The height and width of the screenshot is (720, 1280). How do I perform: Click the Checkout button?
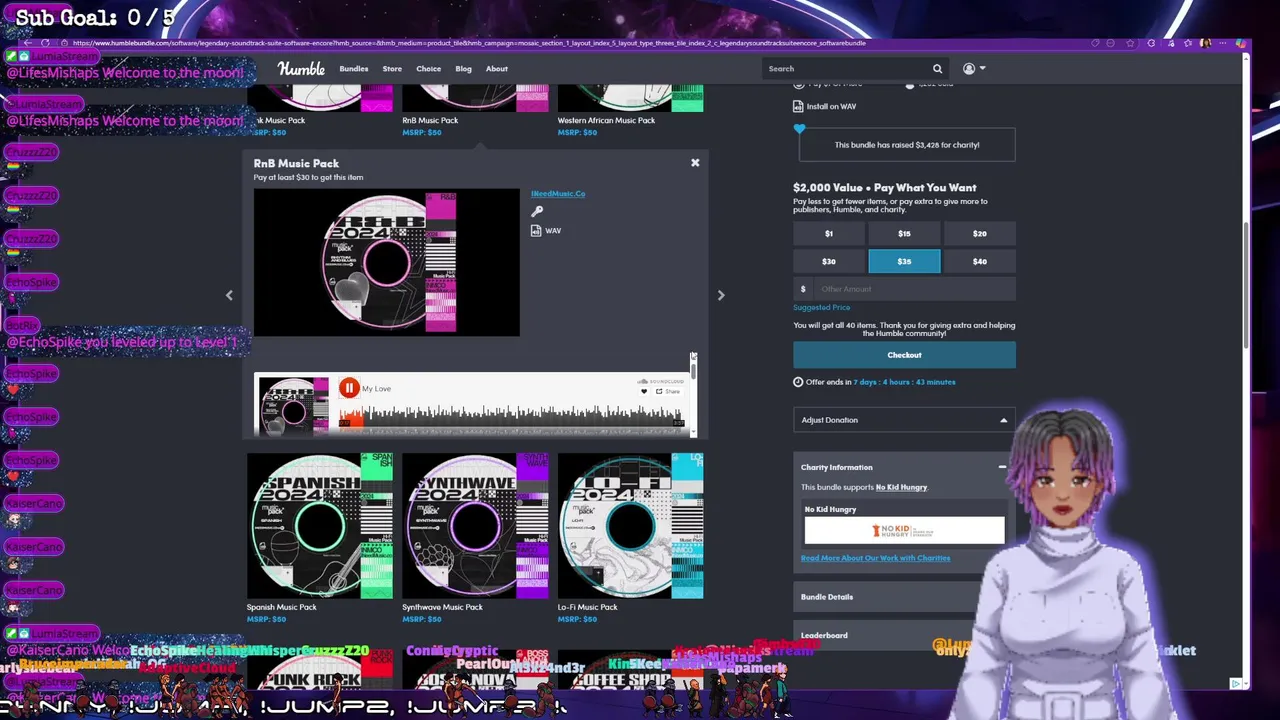904,355
